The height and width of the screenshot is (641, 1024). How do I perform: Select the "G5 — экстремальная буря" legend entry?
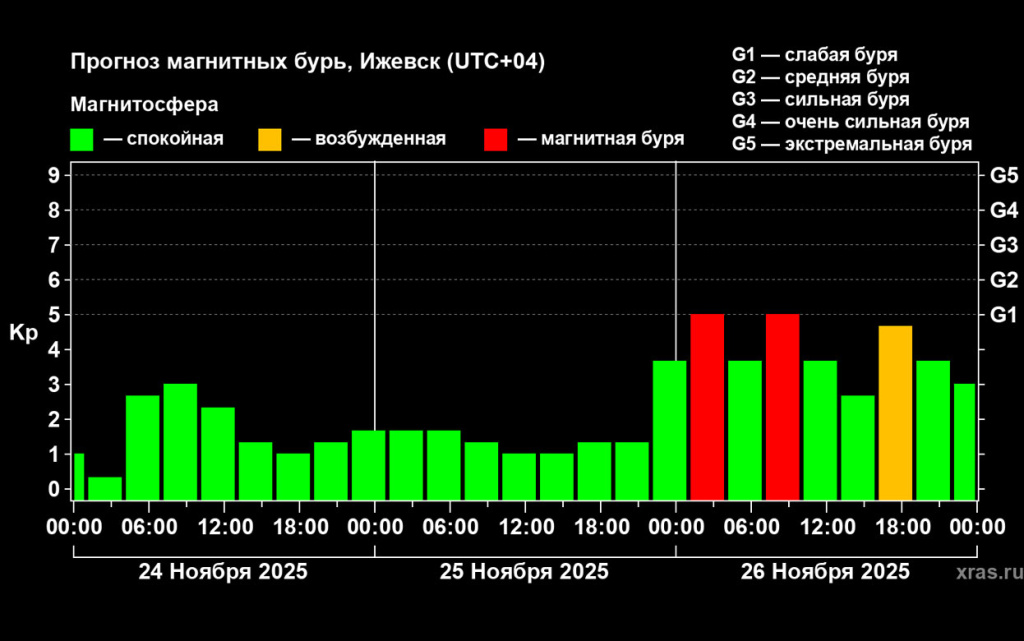[851, 145]
